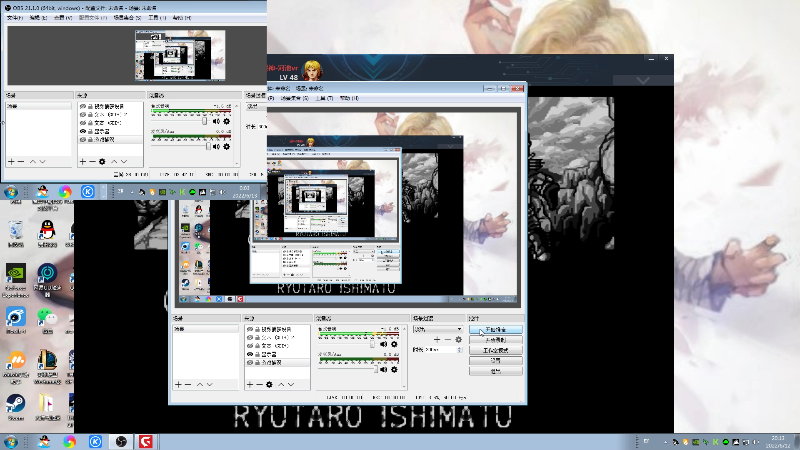Remove scene transition with minus icon
This screenshot has height=450, width=800.
click(x=447, y=339)
